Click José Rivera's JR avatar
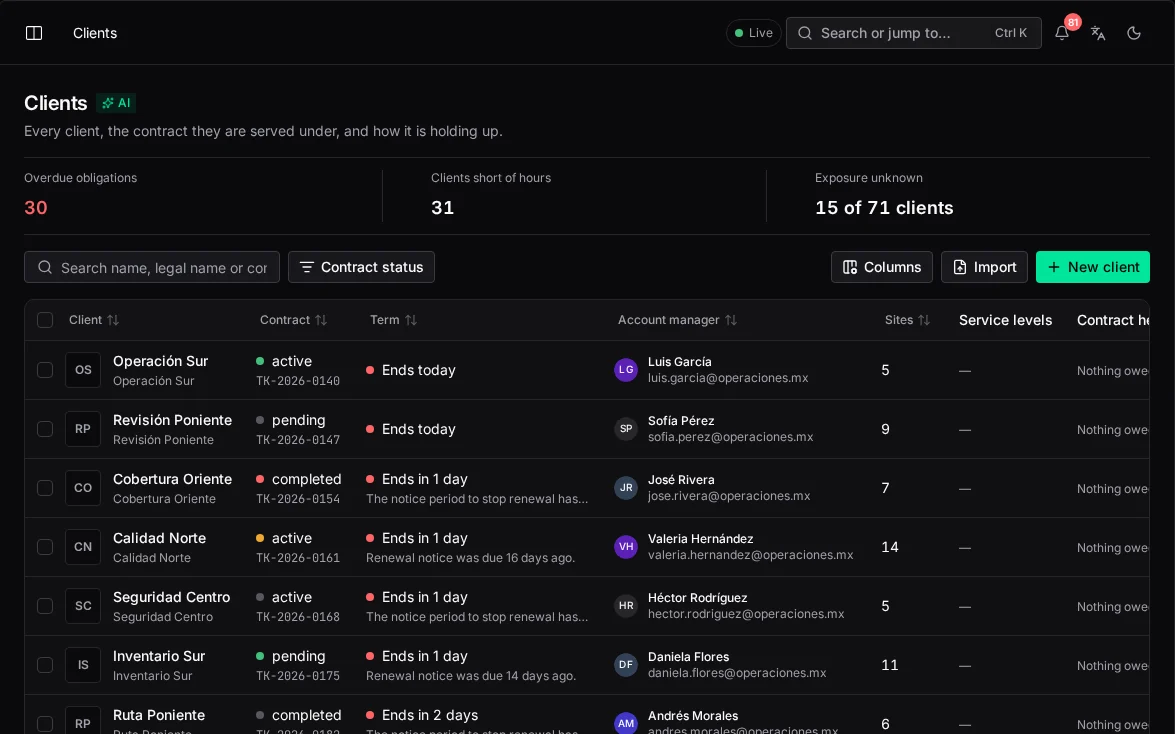The height and width of the screenshot is (734, 1175). tap(626, 488)
